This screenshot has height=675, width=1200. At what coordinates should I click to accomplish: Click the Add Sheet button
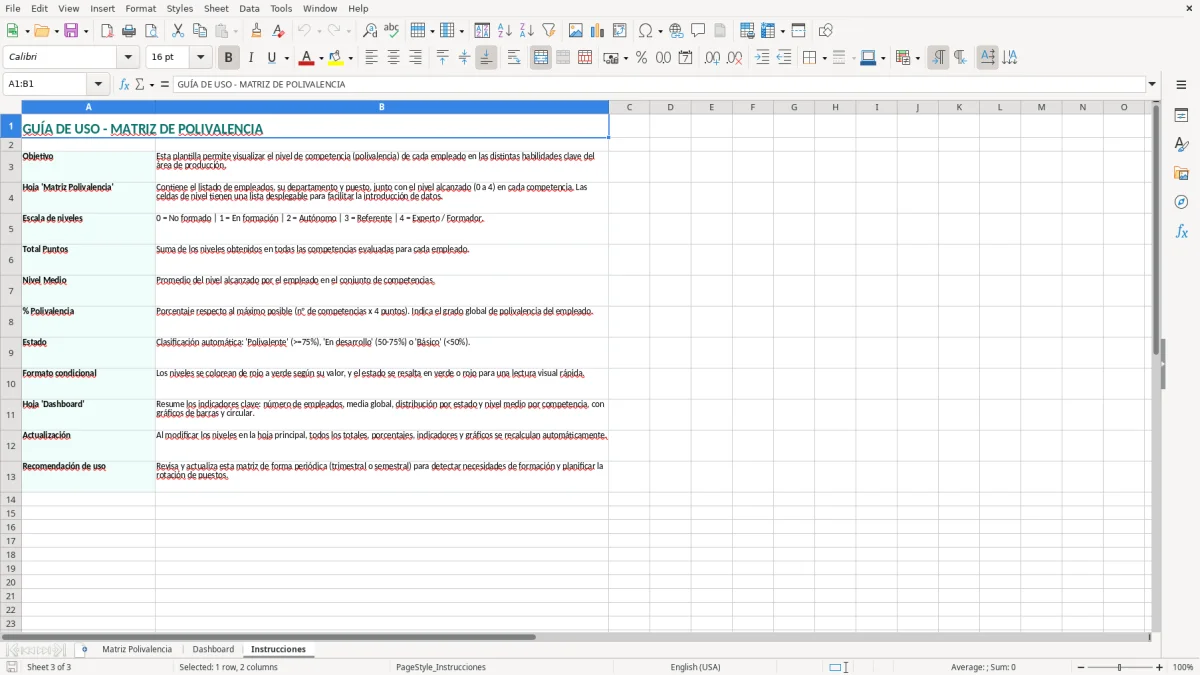84,649
